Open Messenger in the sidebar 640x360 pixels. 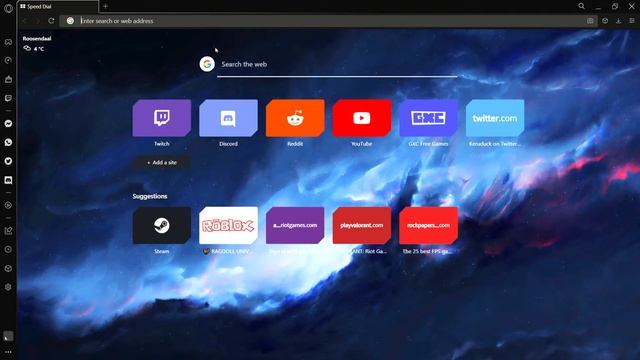click(x=8, y=124)
